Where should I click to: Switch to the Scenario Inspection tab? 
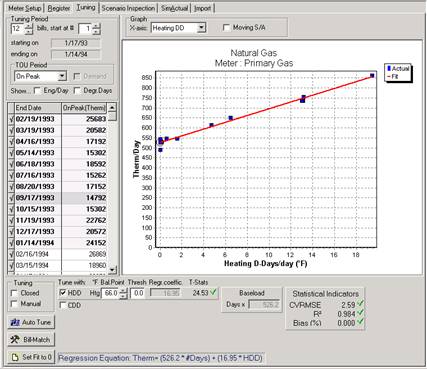128,8
